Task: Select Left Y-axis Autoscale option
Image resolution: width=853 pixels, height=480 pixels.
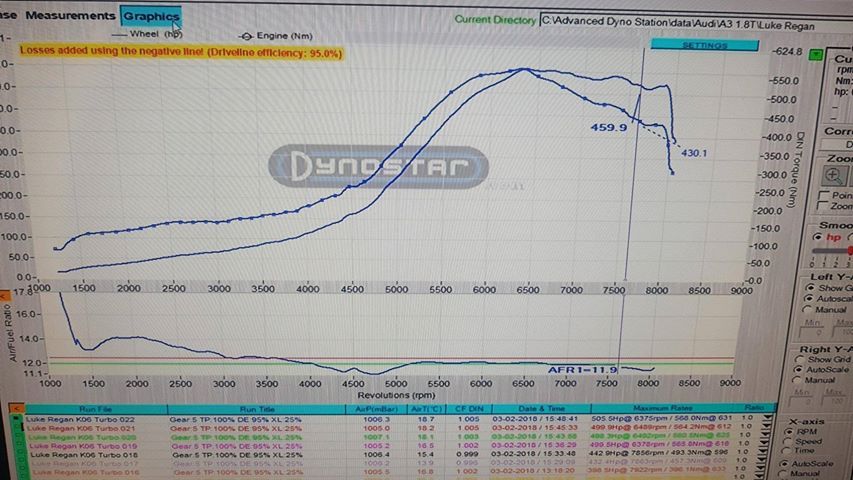Action: pos(809,299)
